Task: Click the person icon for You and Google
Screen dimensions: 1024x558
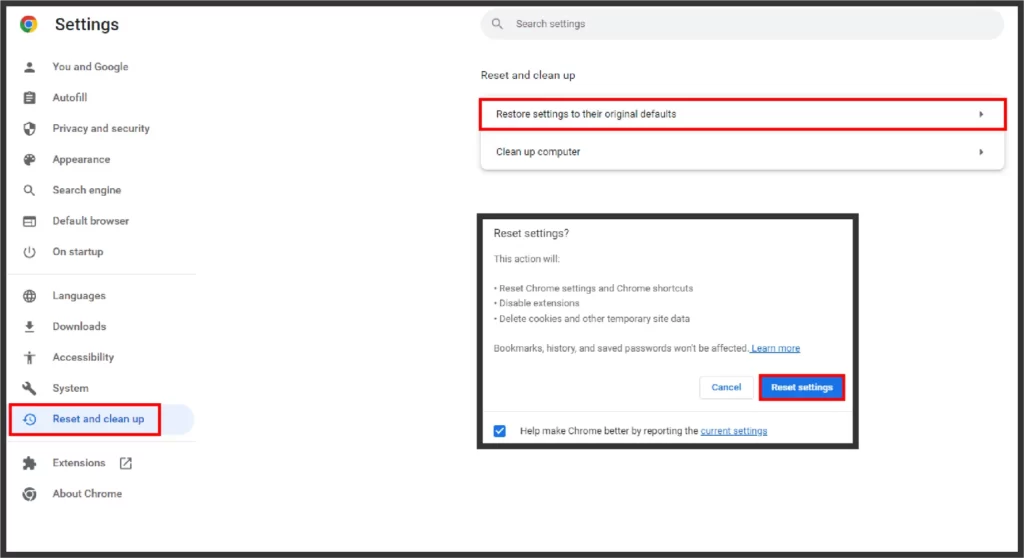Action: click(x=29, y=67)
